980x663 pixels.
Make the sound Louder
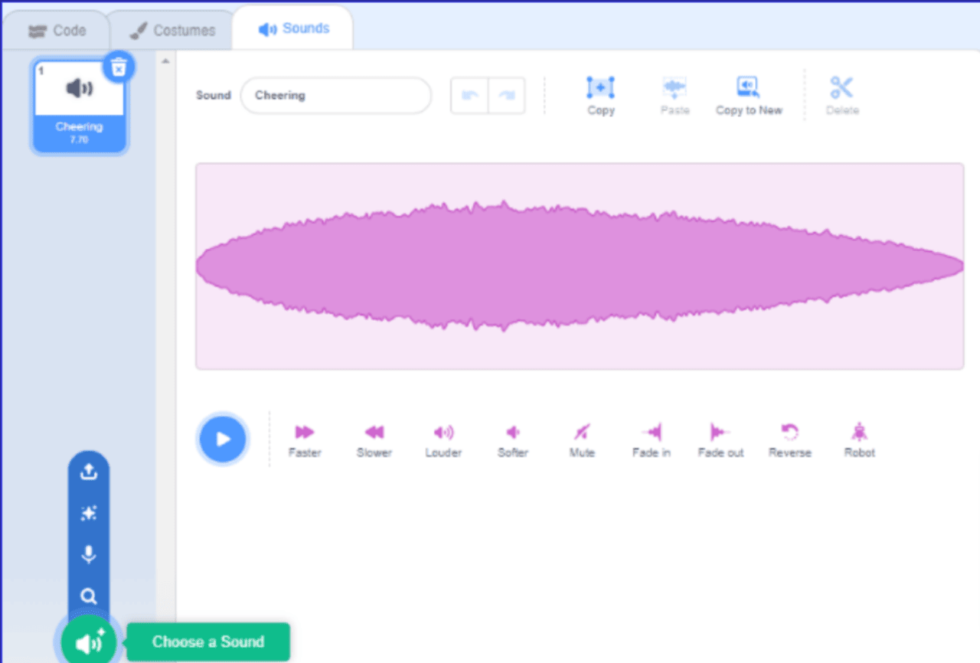pos(443,438)
